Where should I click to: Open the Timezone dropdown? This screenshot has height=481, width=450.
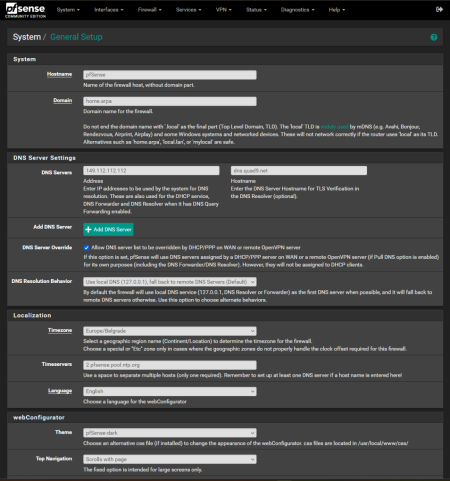[170, 331]
